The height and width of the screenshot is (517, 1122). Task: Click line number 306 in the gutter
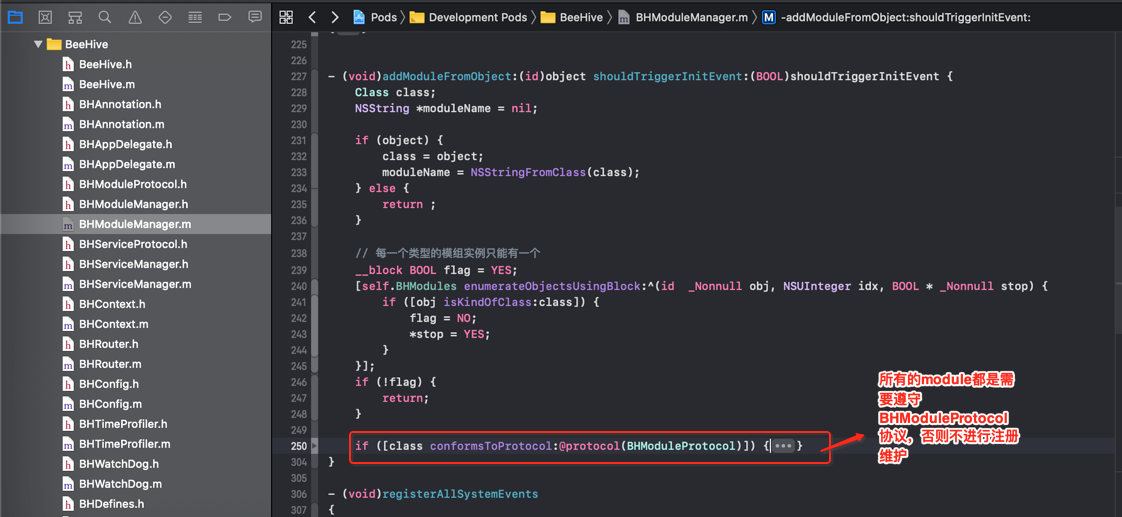(299, 494)
